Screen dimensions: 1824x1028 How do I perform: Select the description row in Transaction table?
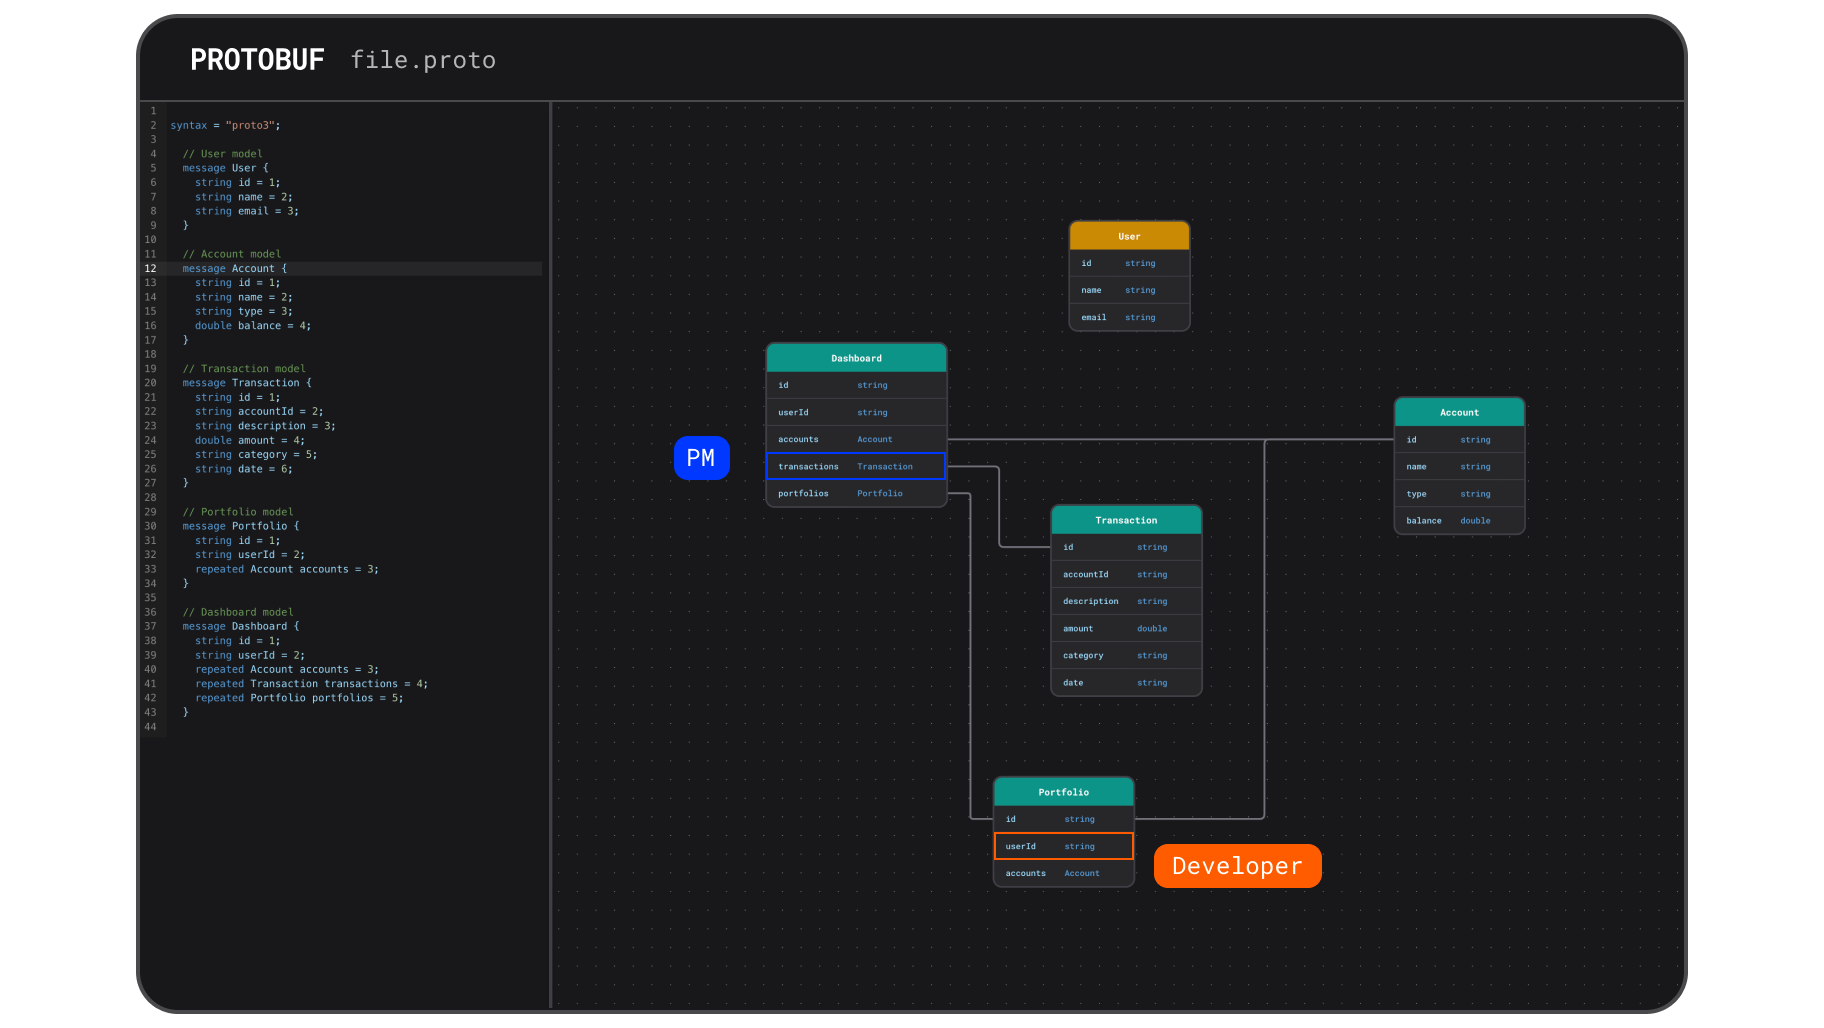1126,601
